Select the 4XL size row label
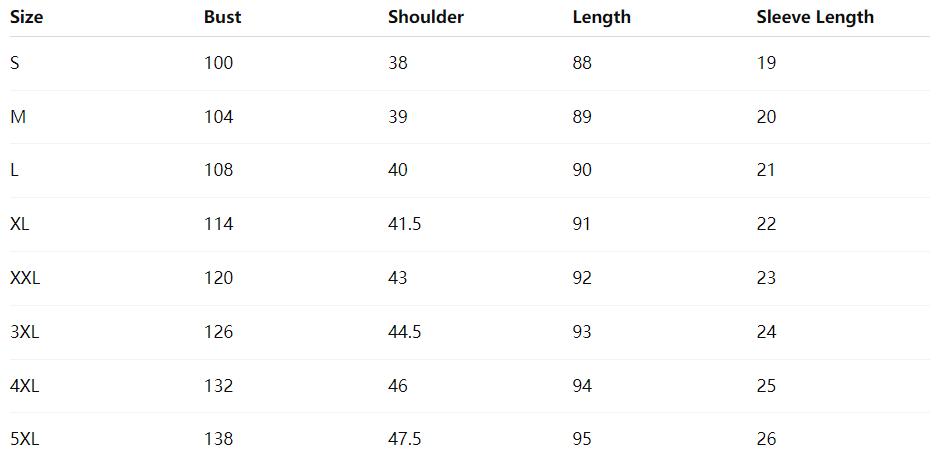The image size is (930, 467). tap(24, 385)
